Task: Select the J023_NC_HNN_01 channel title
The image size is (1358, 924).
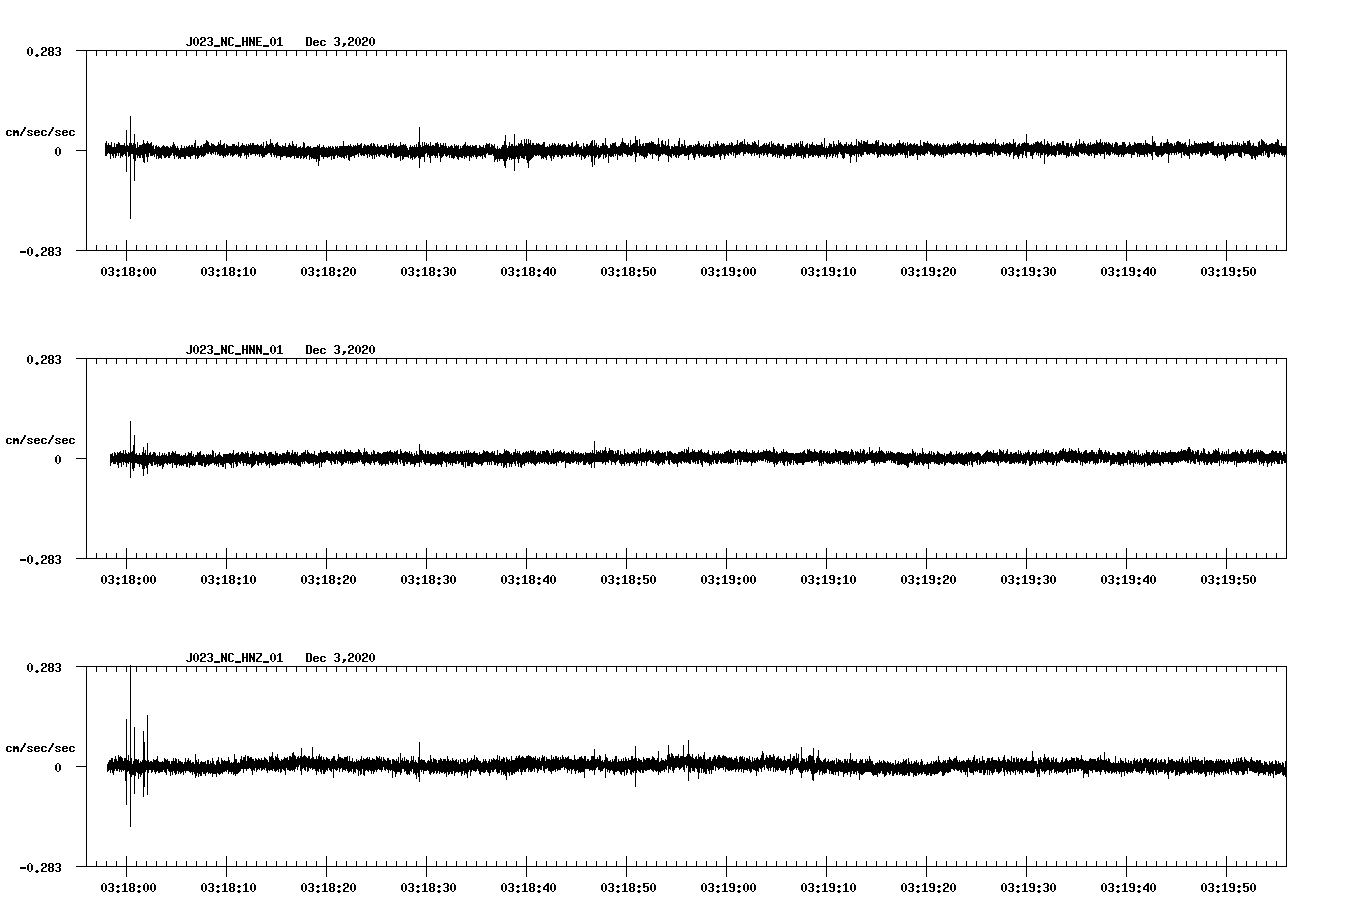Action: pos(233,350)
